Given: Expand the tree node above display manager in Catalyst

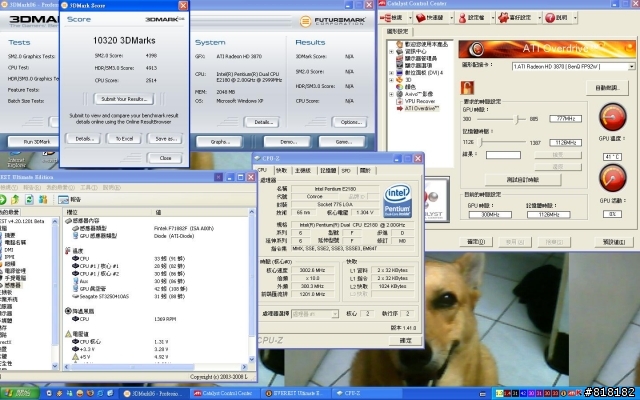Looking at the screenshot, I should (391, 51).
